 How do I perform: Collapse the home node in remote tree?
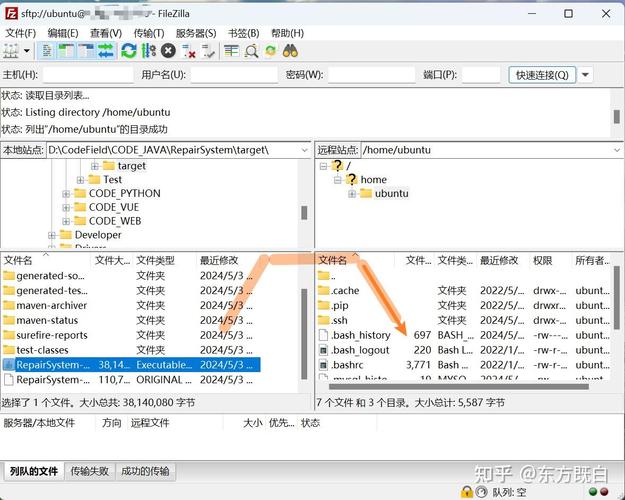coord(337,180)
